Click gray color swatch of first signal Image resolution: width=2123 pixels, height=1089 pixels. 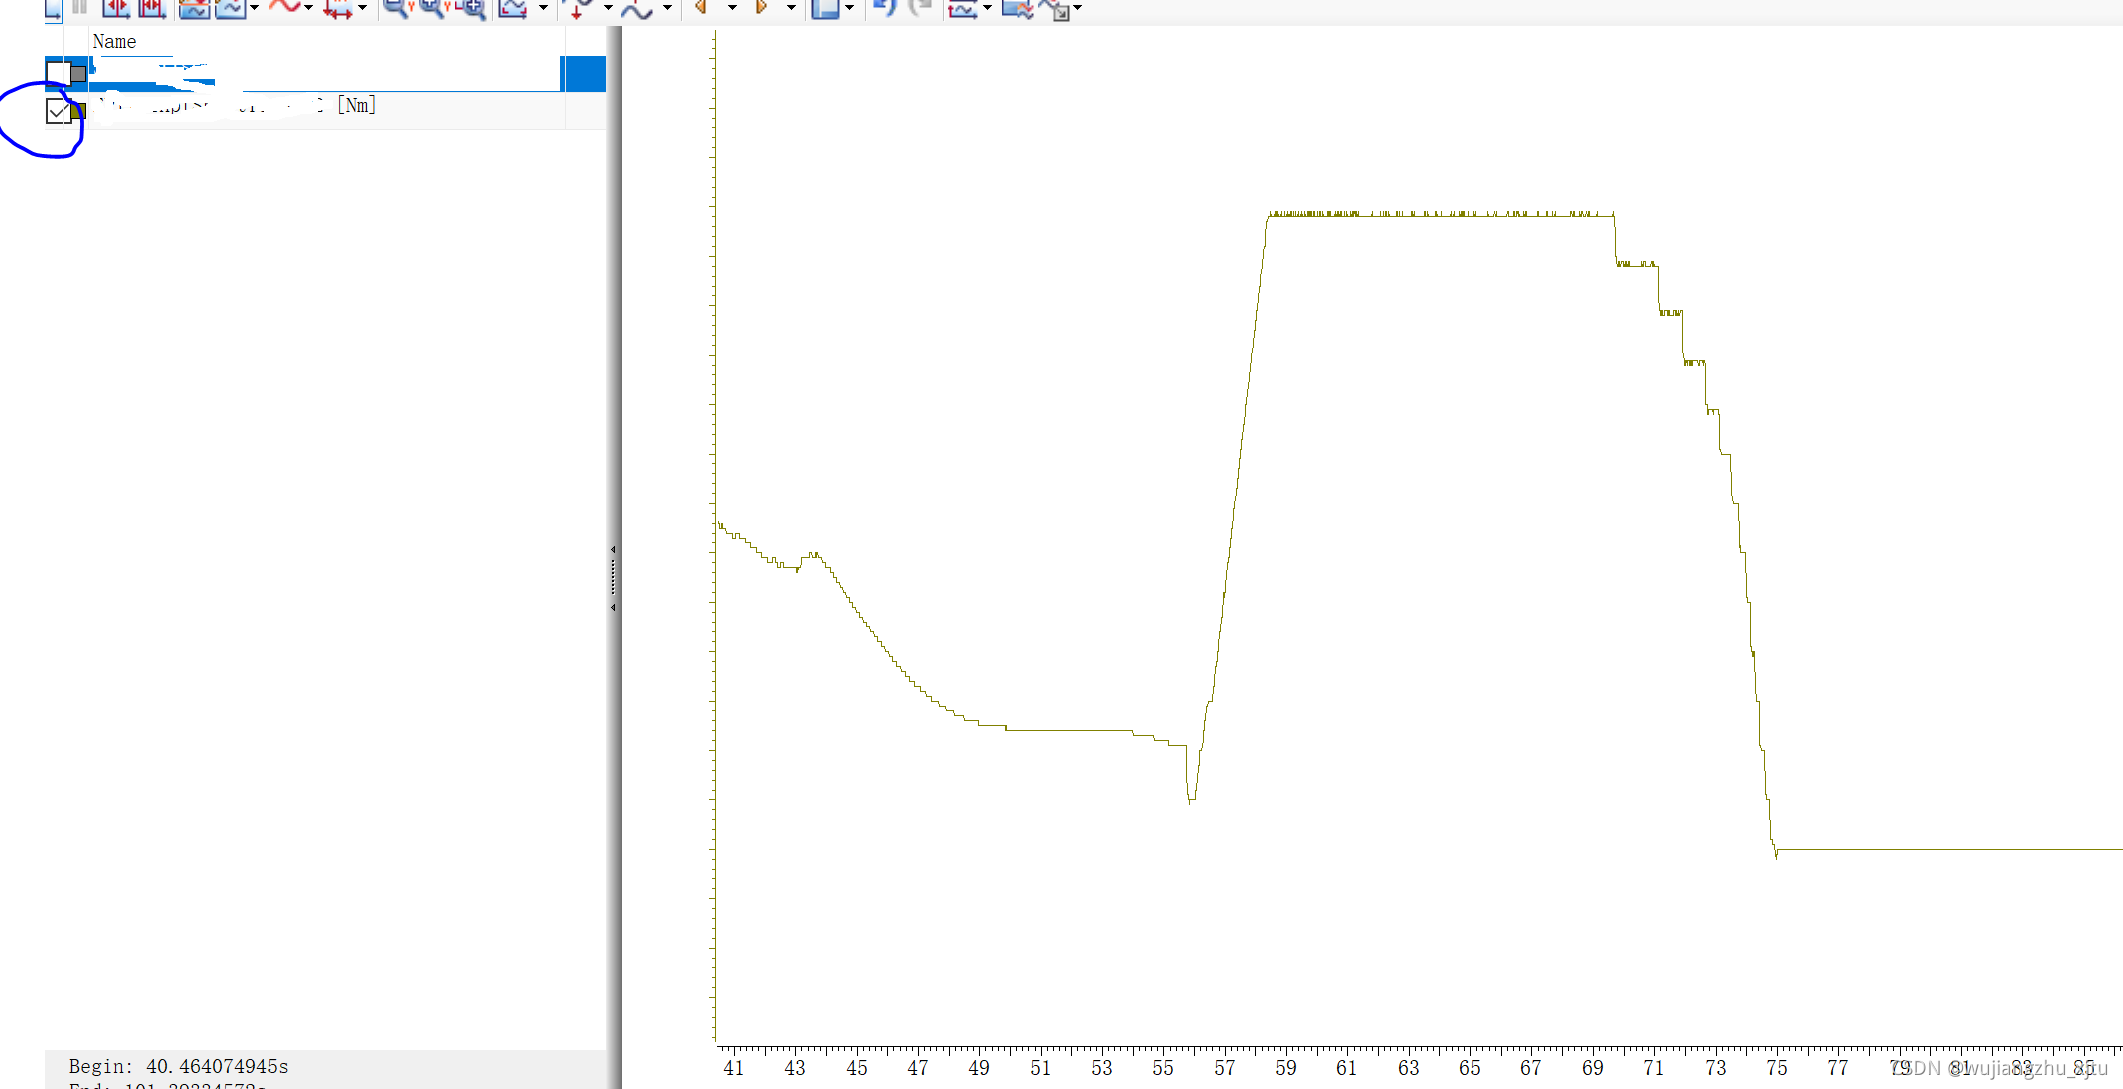(78, 73)
